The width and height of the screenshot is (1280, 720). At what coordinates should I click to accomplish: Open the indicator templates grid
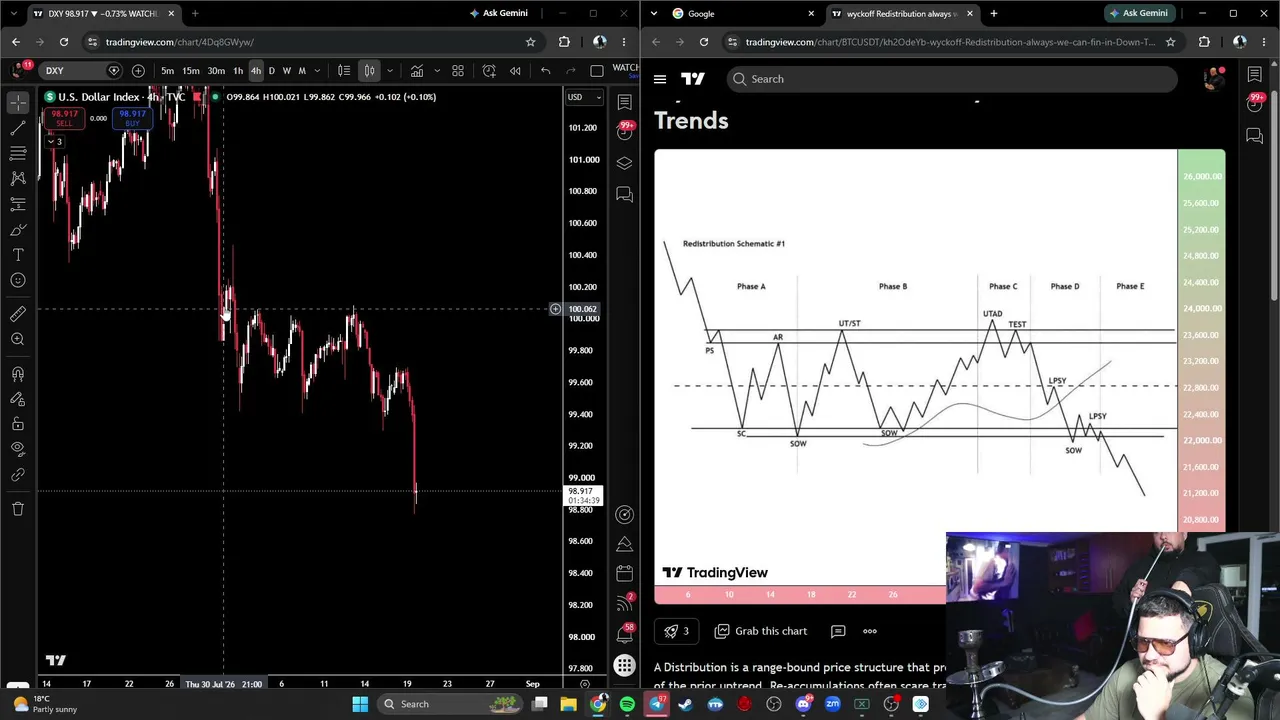pos(458,71)
